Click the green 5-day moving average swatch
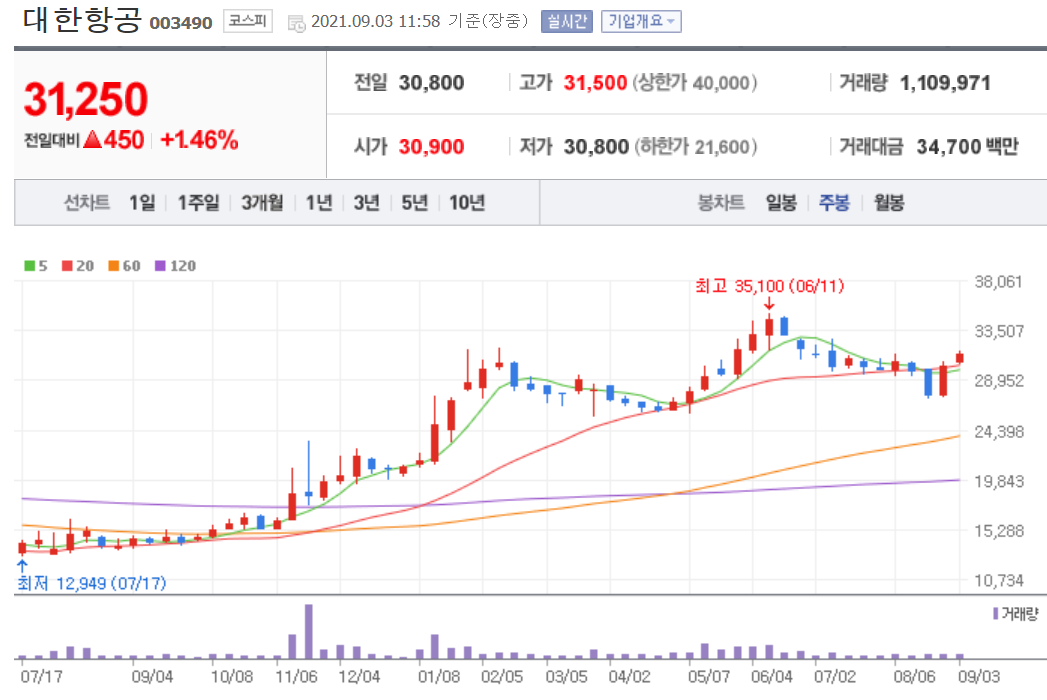The image size is (1047, 700). coord(29,266)
